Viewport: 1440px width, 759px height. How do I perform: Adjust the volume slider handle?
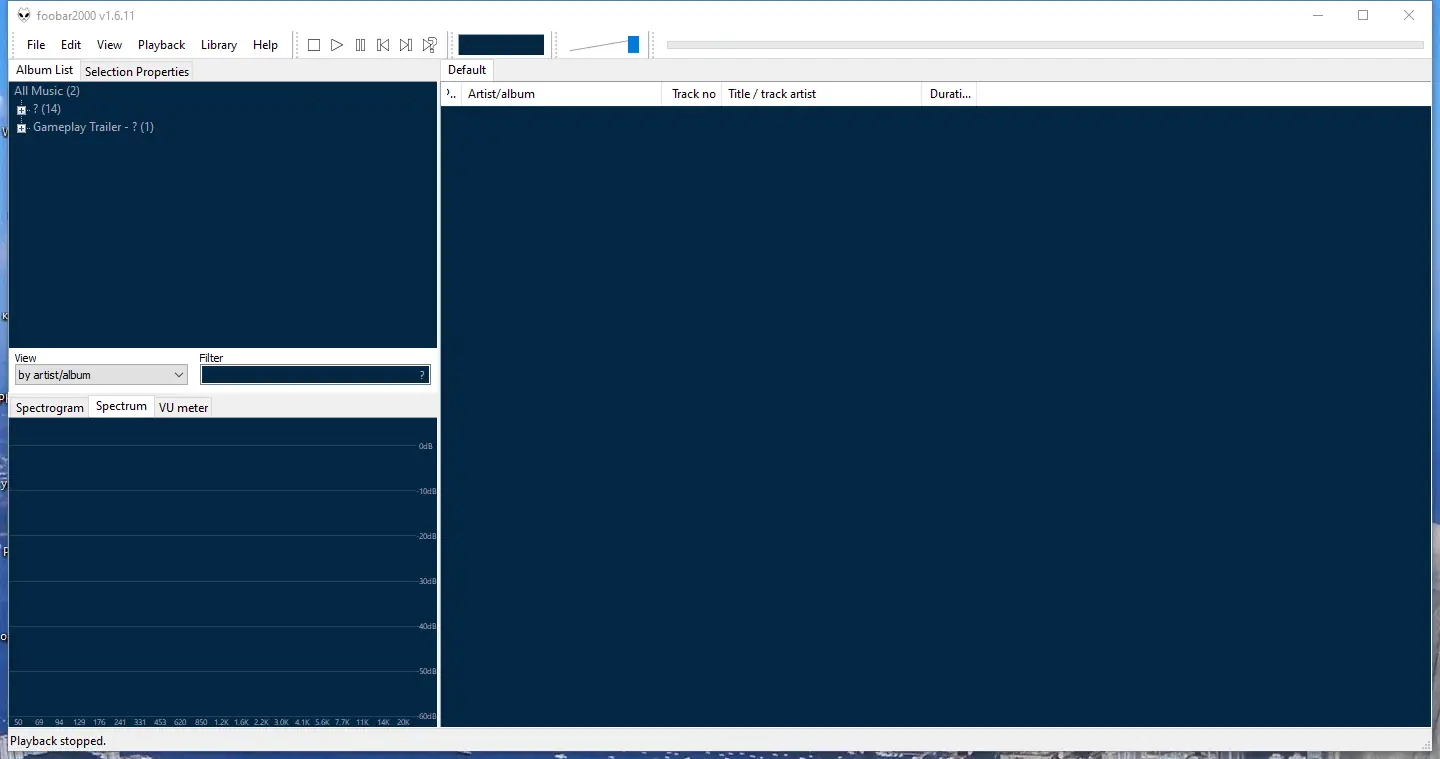[x=633, y=45]
